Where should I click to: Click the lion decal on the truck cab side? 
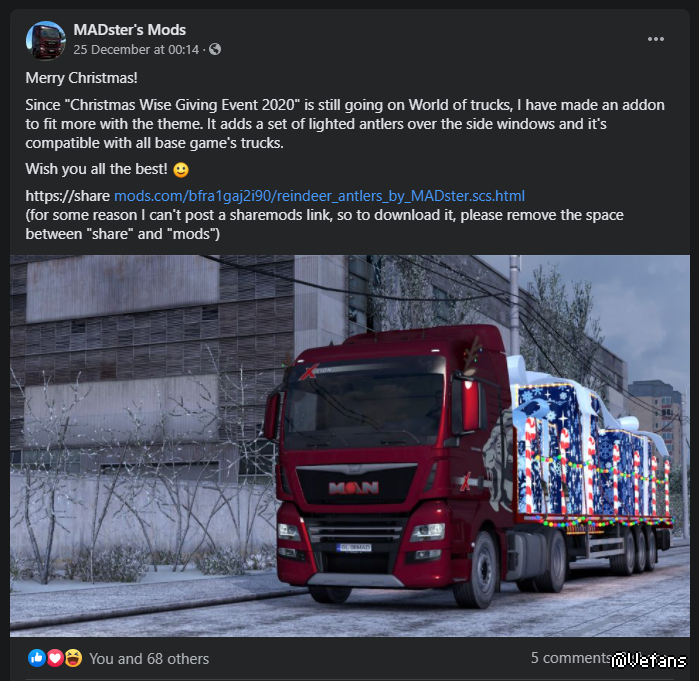point(499,464)
